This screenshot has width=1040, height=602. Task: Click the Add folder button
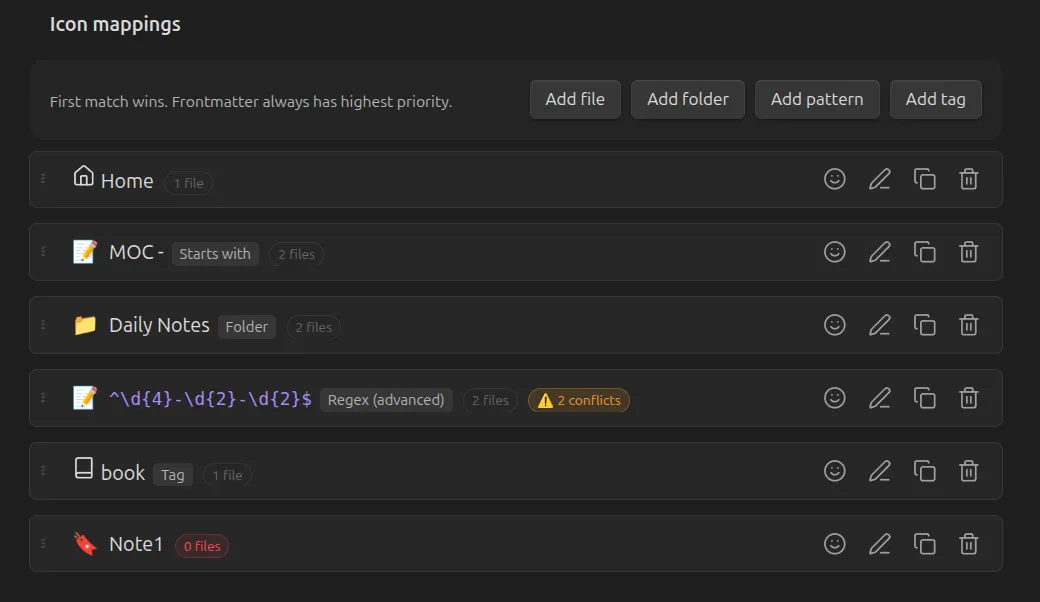[x=688, y=99]
